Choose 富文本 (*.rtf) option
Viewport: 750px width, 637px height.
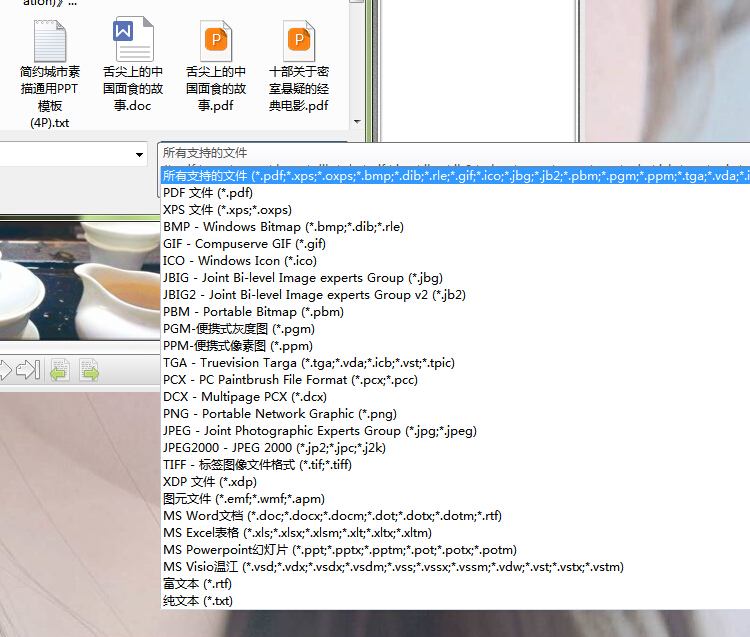tap(455, 583)
